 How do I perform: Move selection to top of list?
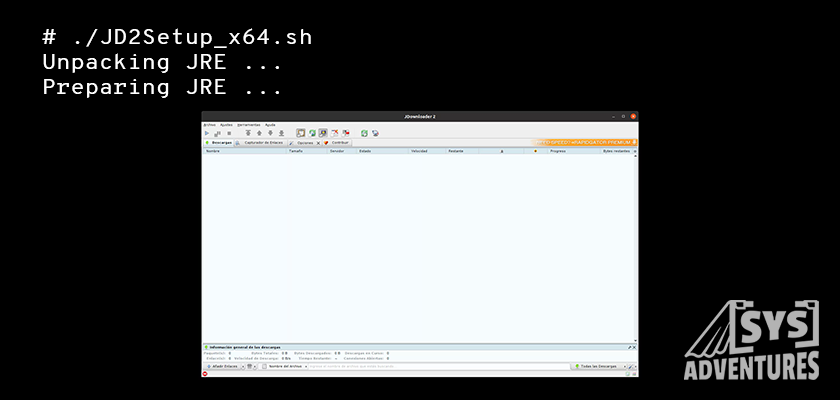click(x=248, y=133)
